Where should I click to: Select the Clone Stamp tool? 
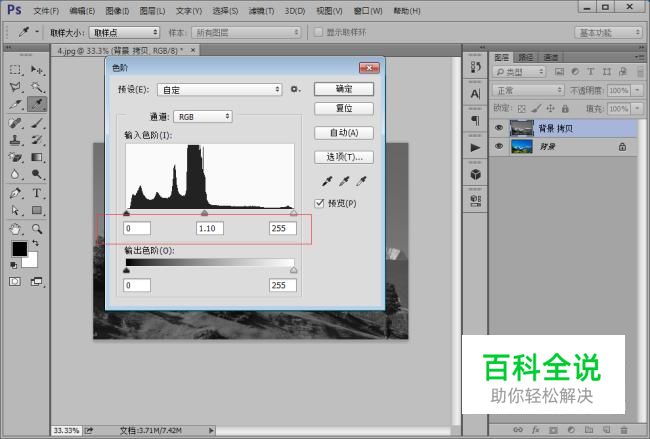[x=15, y=140]
